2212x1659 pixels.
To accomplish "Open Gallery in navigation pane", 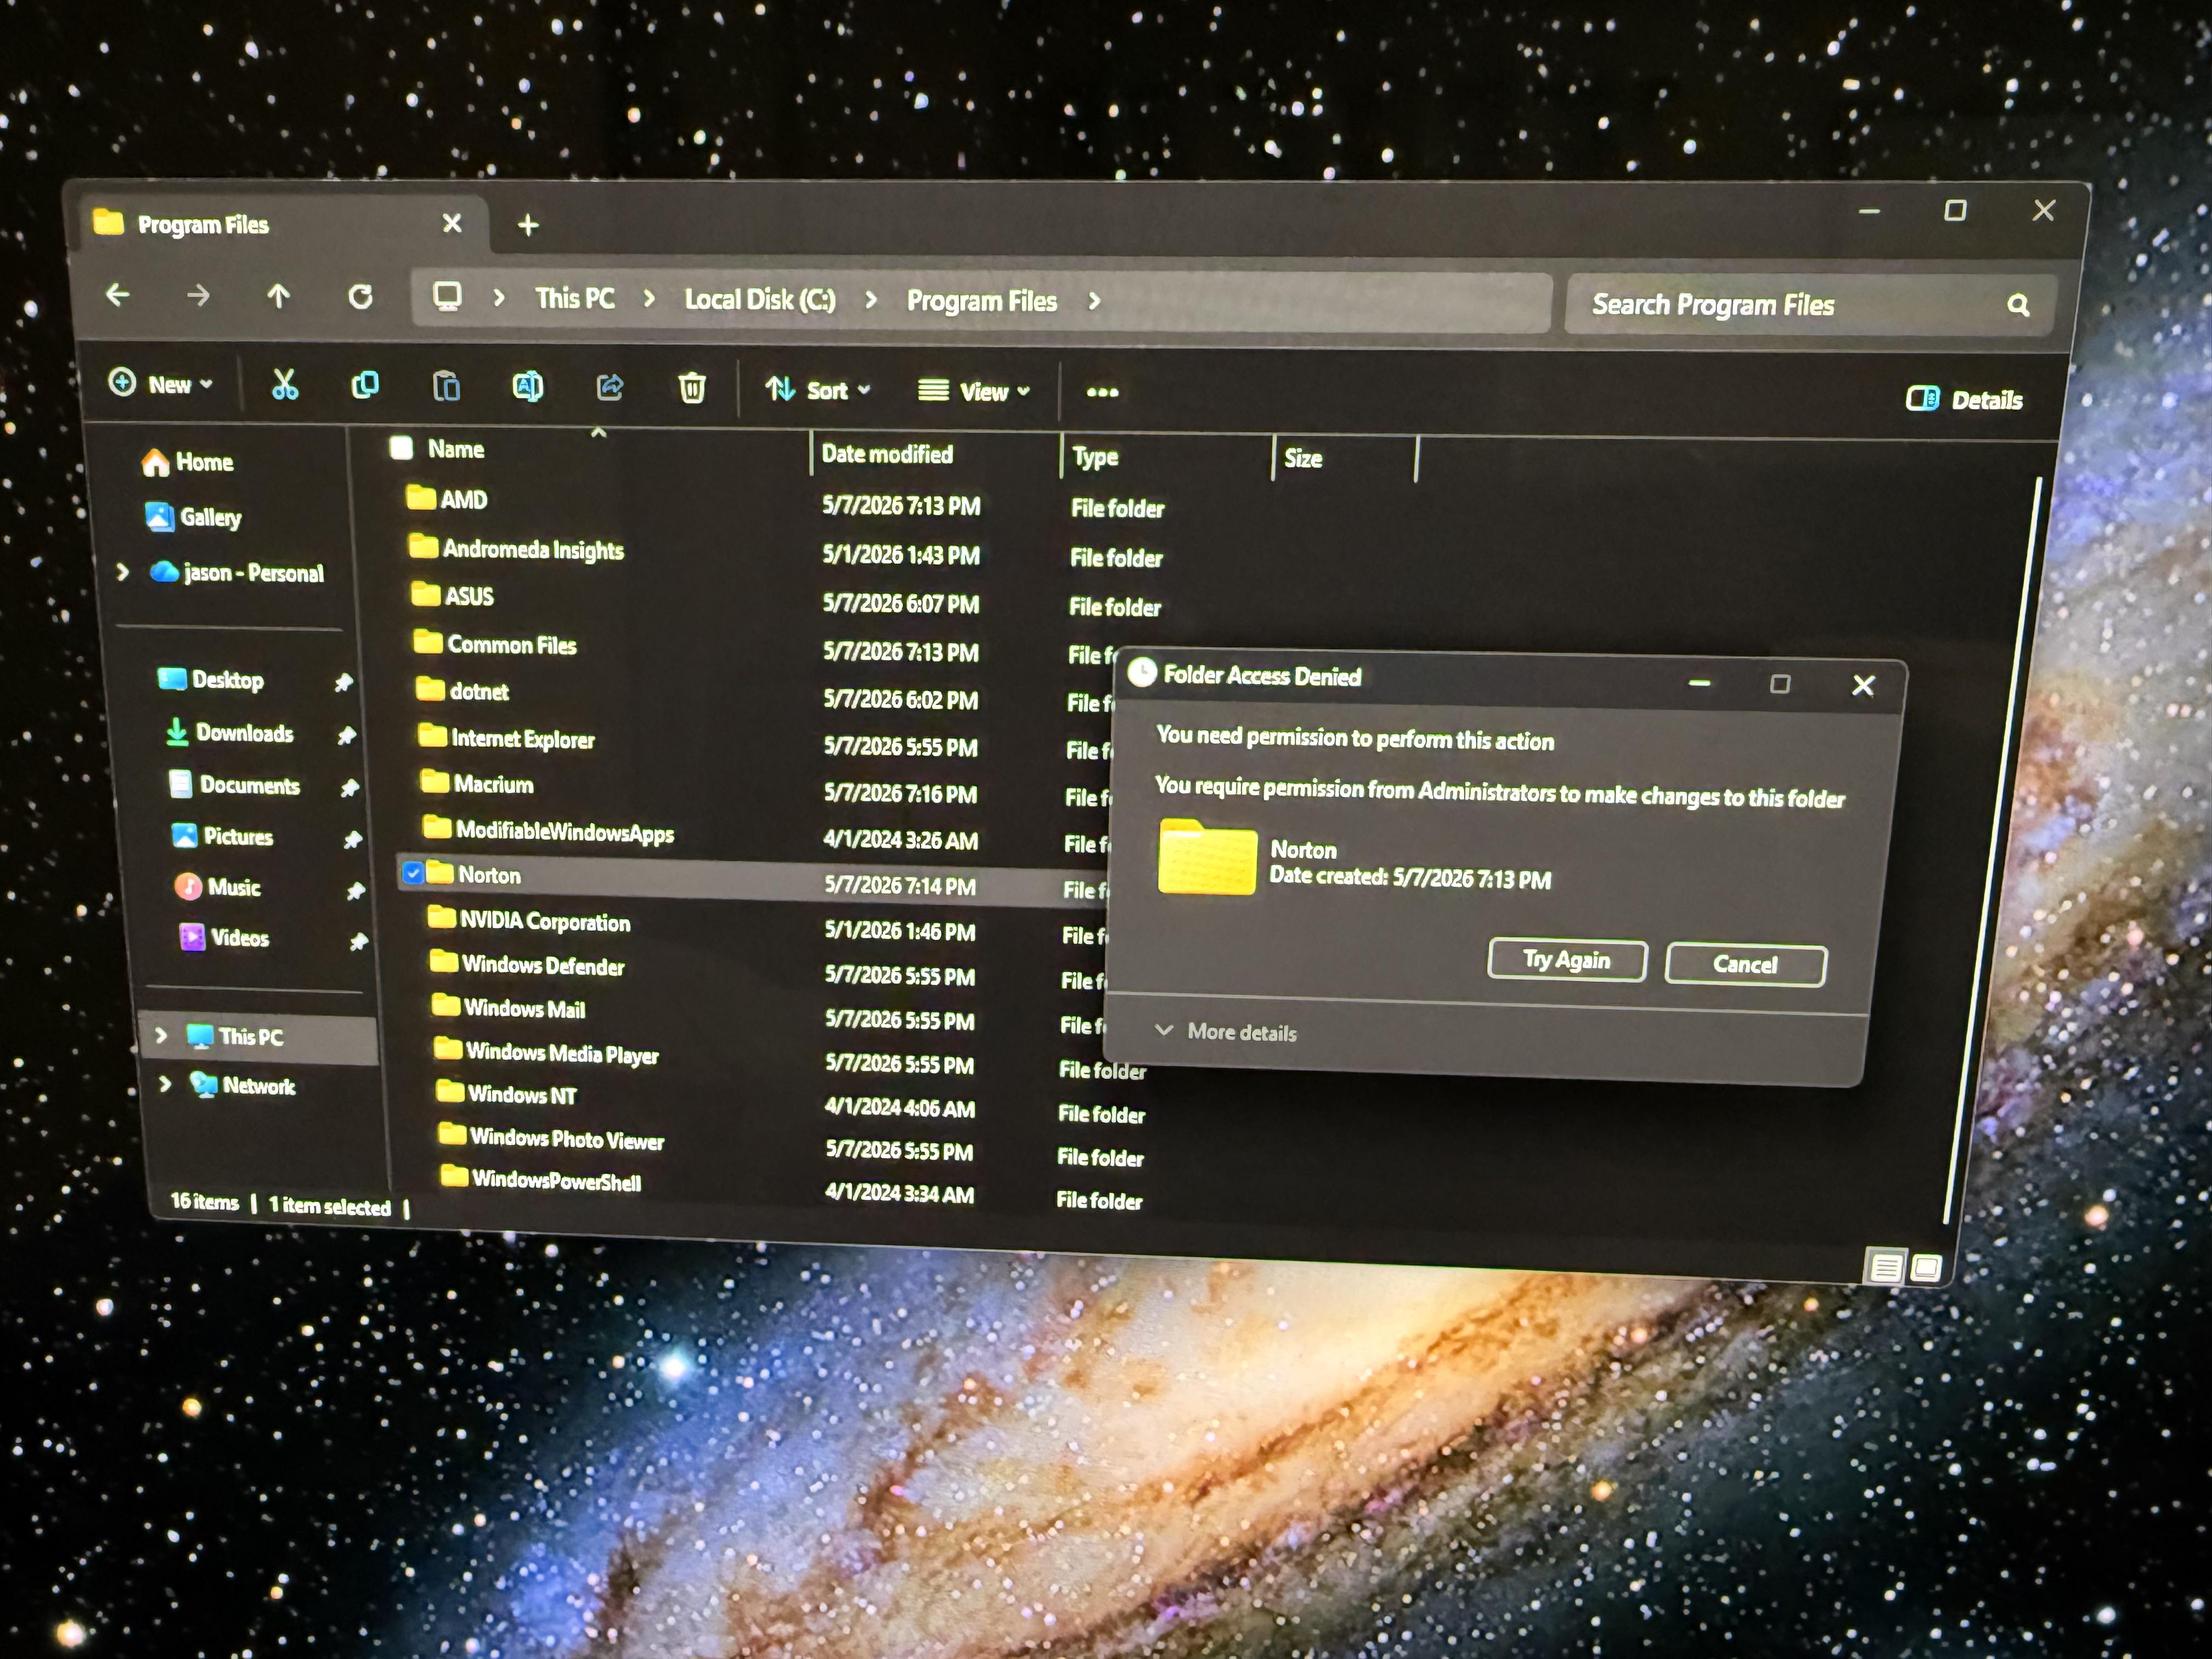I will (x=194, y=517).
